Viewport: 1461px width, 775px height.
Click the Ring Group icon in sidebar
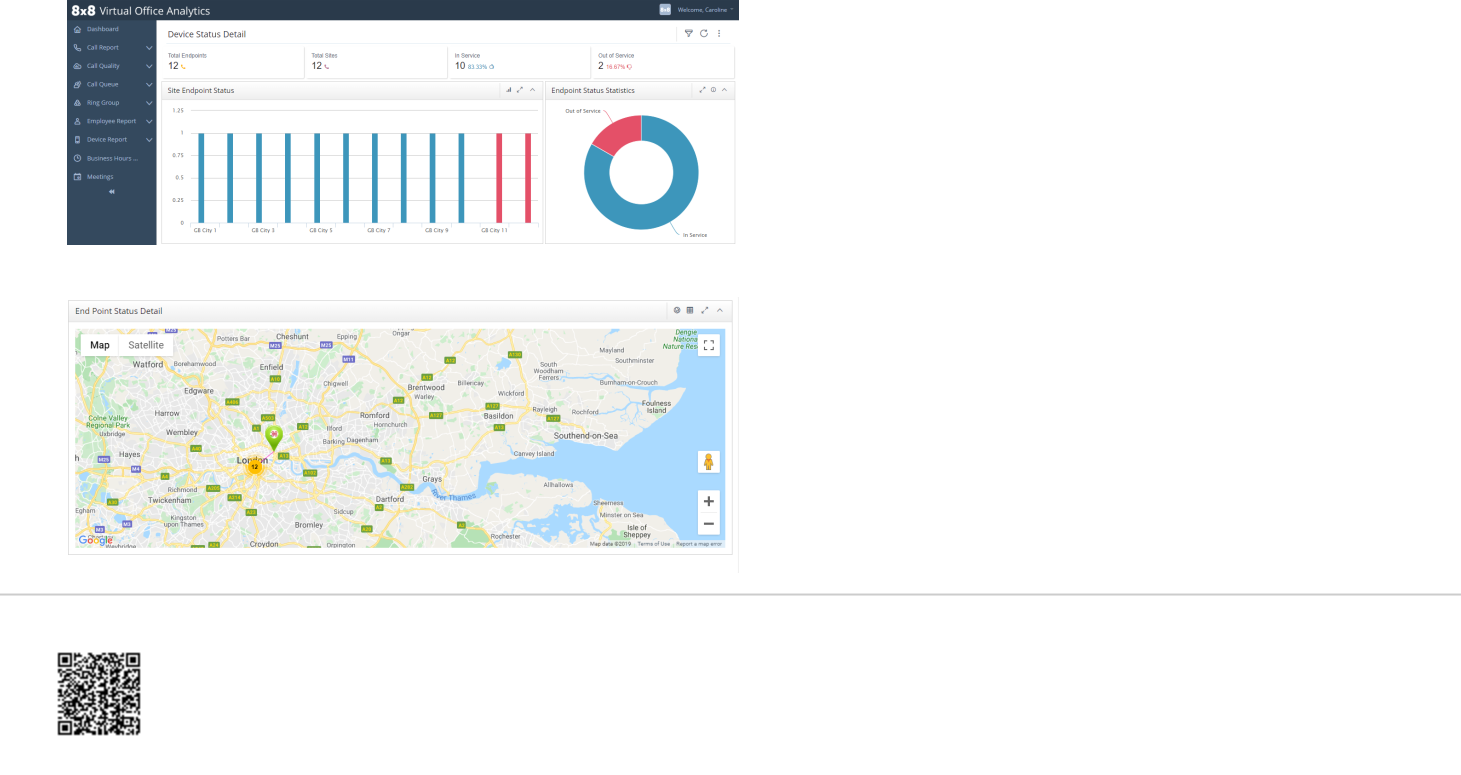[x=77, y=103]
